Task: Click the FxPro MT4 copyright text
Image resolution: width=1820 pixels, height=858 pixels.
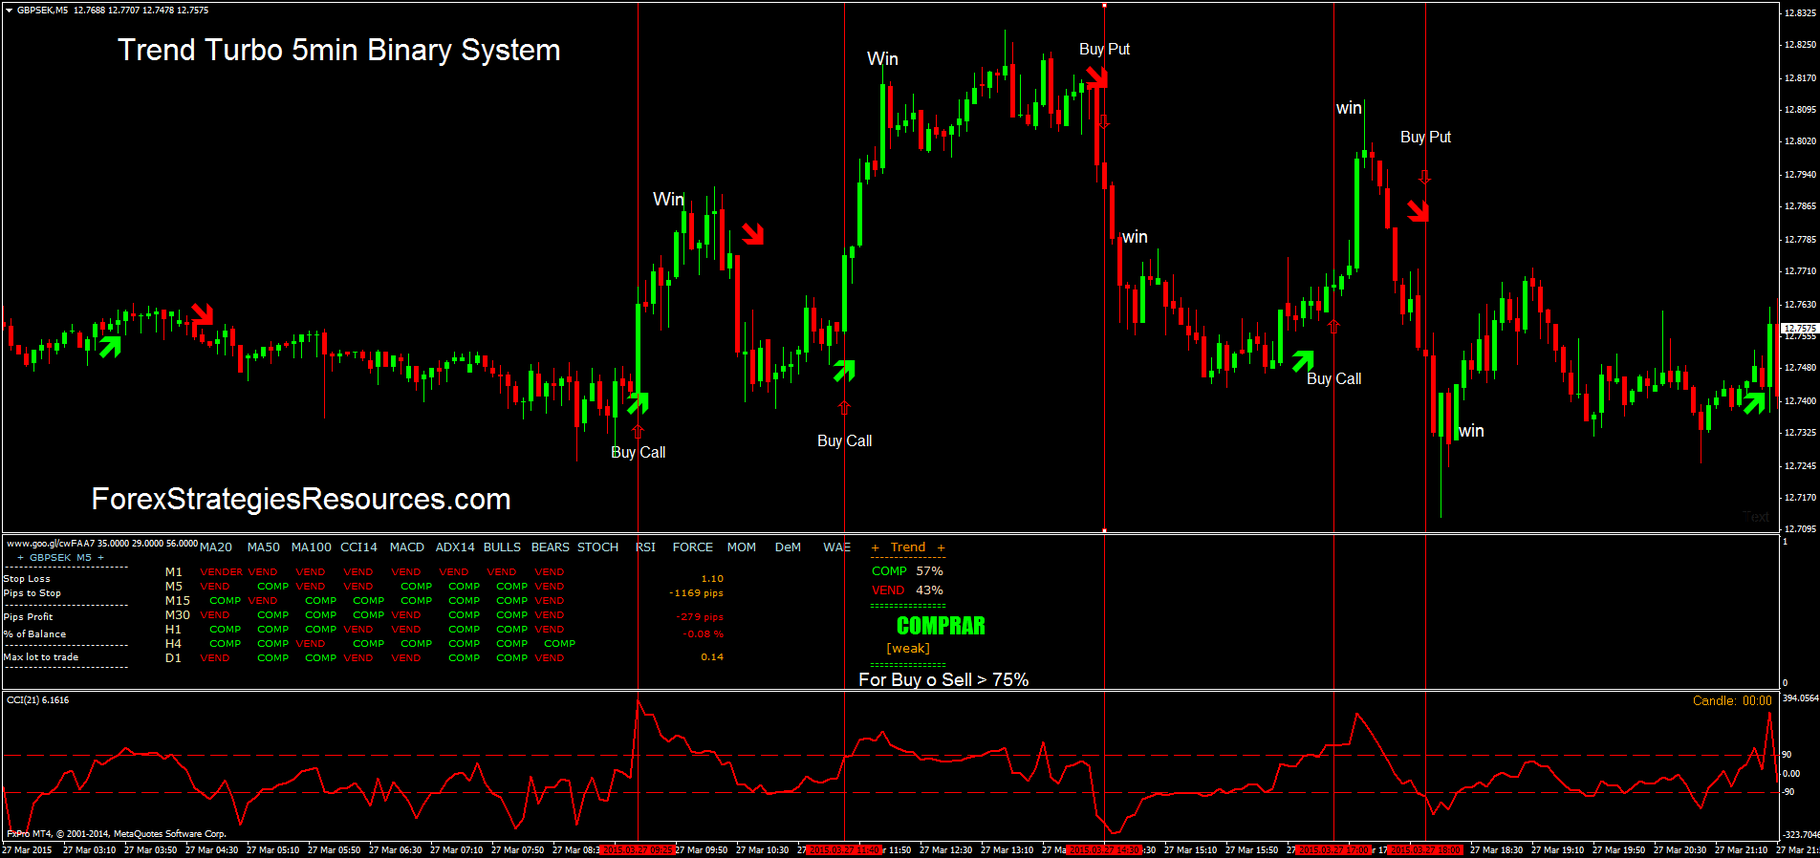Action: point(116,834)
